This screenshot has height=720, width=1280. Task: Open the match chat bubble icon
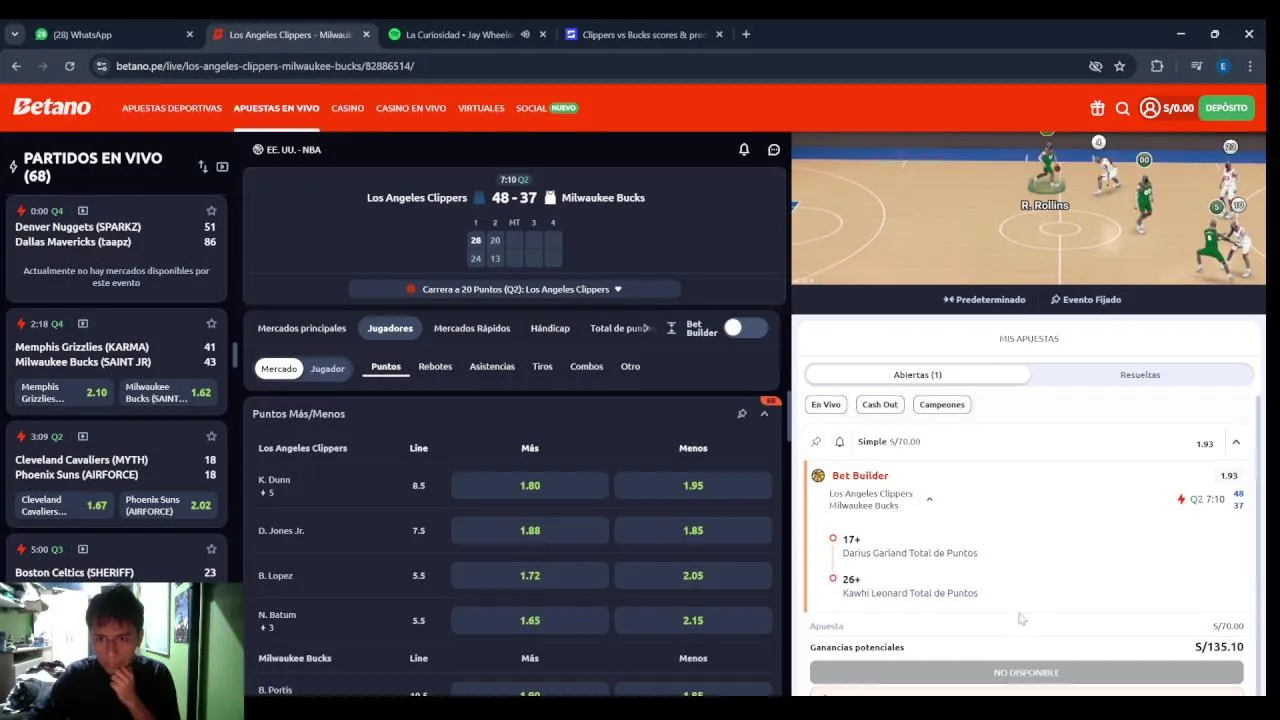pyautogui.click(x=774, y=150)
